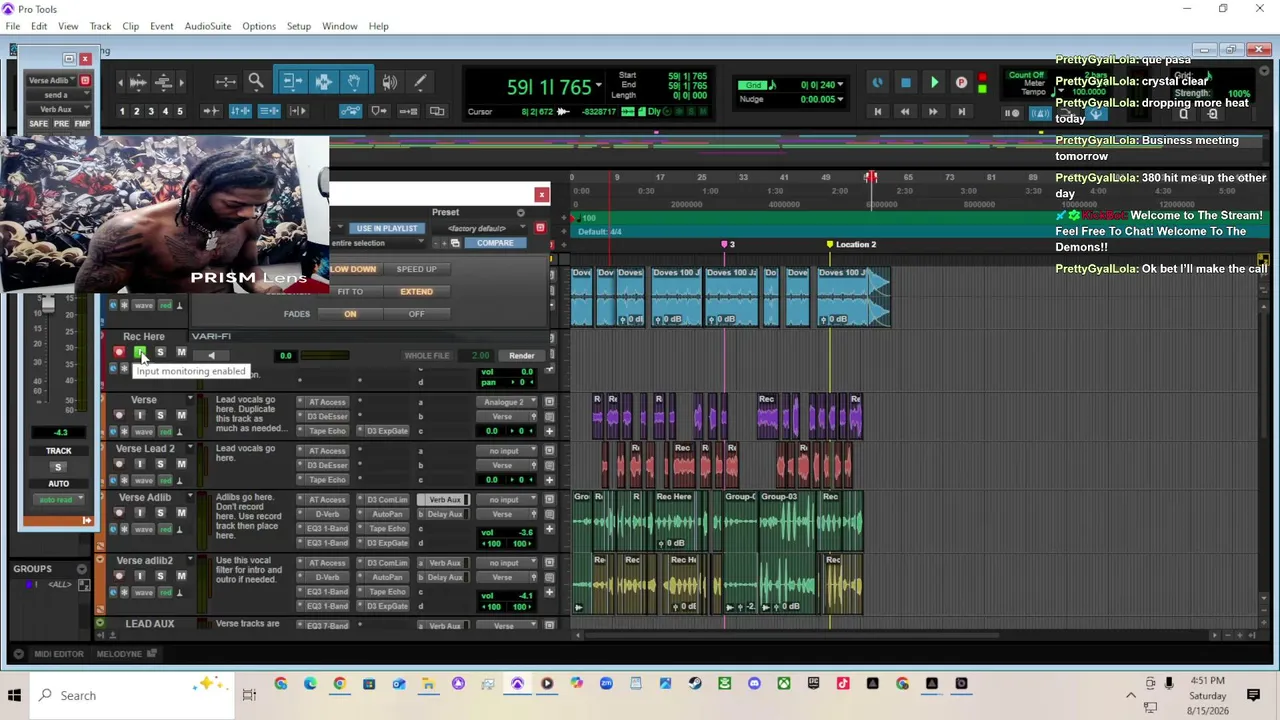Open the Clip menu
The width and height of the screenshot is (1280, 720).
click(x=131, y=26)
